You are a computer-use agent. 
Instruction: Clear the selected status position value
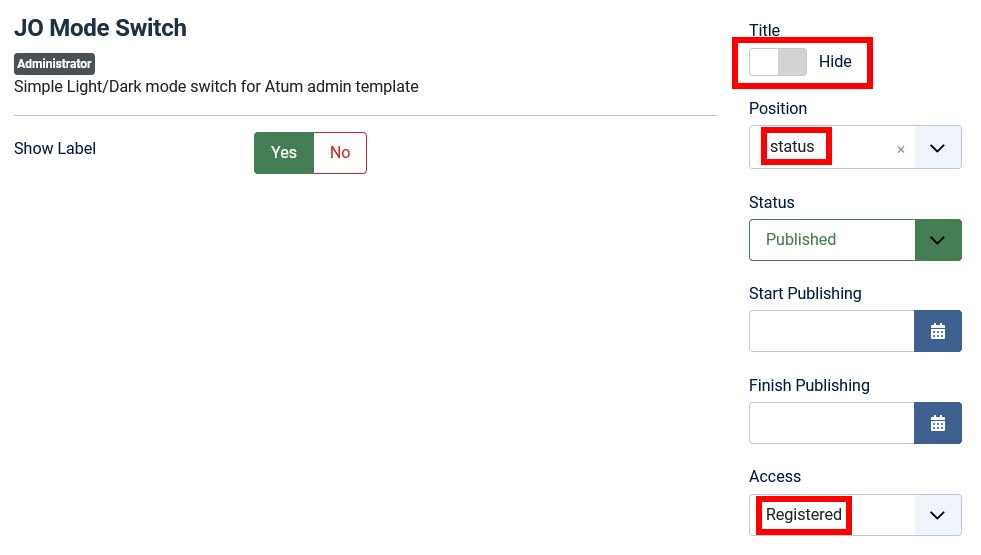coord(900,149)
